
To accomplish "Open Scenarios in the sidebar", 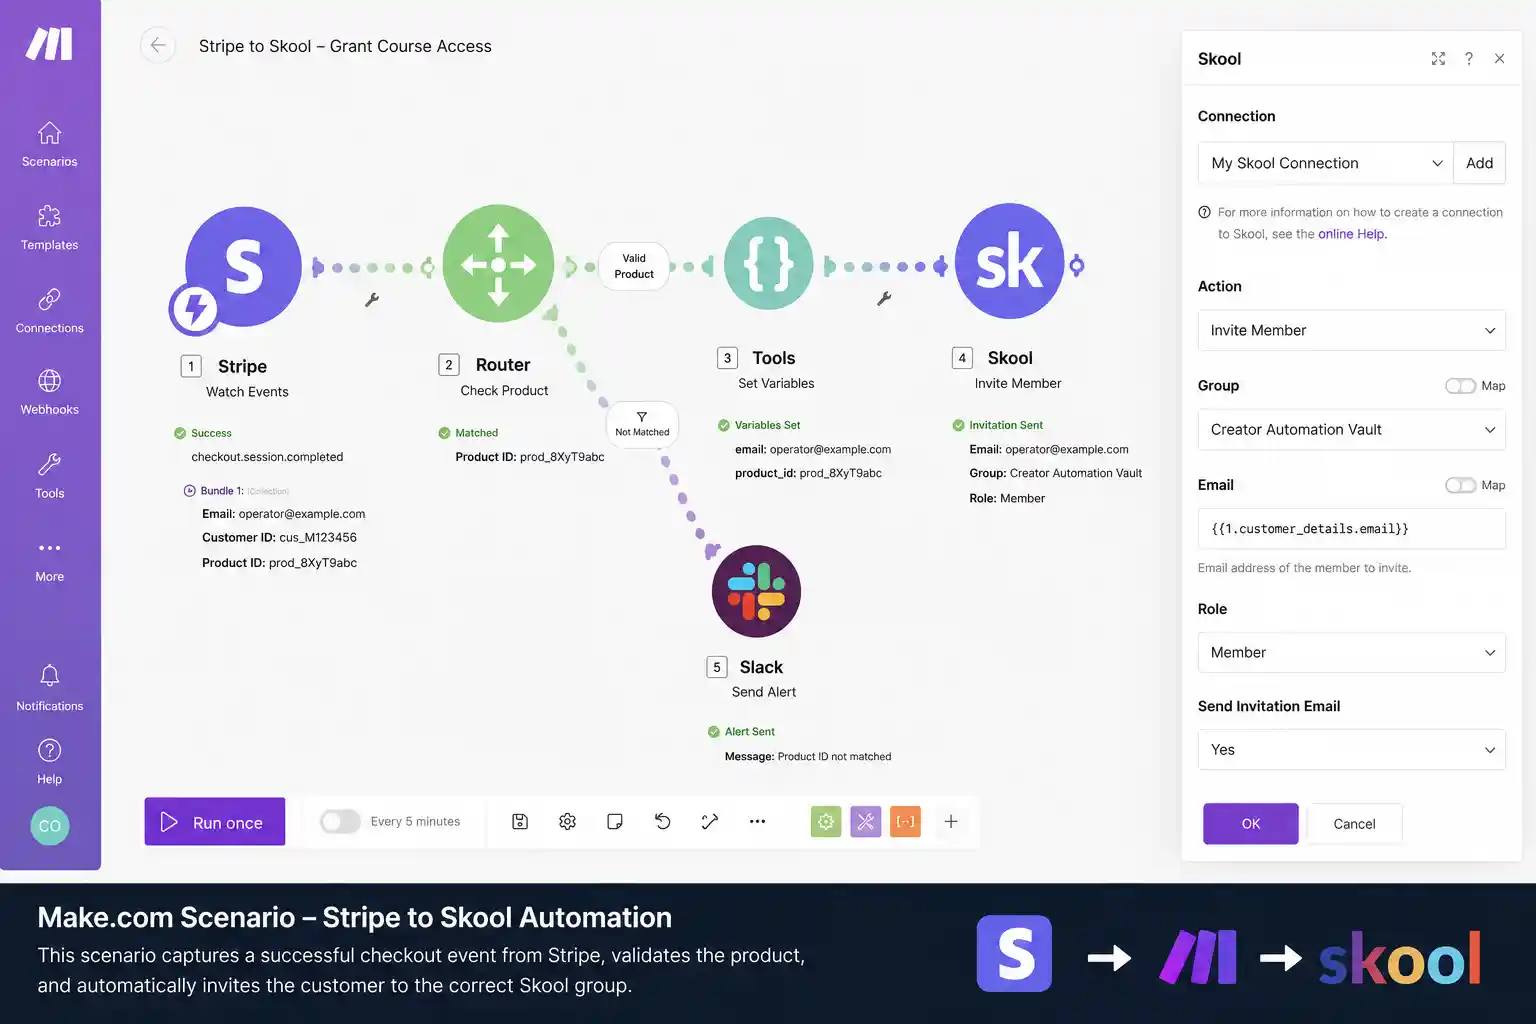I will click(x=49, y=144).
